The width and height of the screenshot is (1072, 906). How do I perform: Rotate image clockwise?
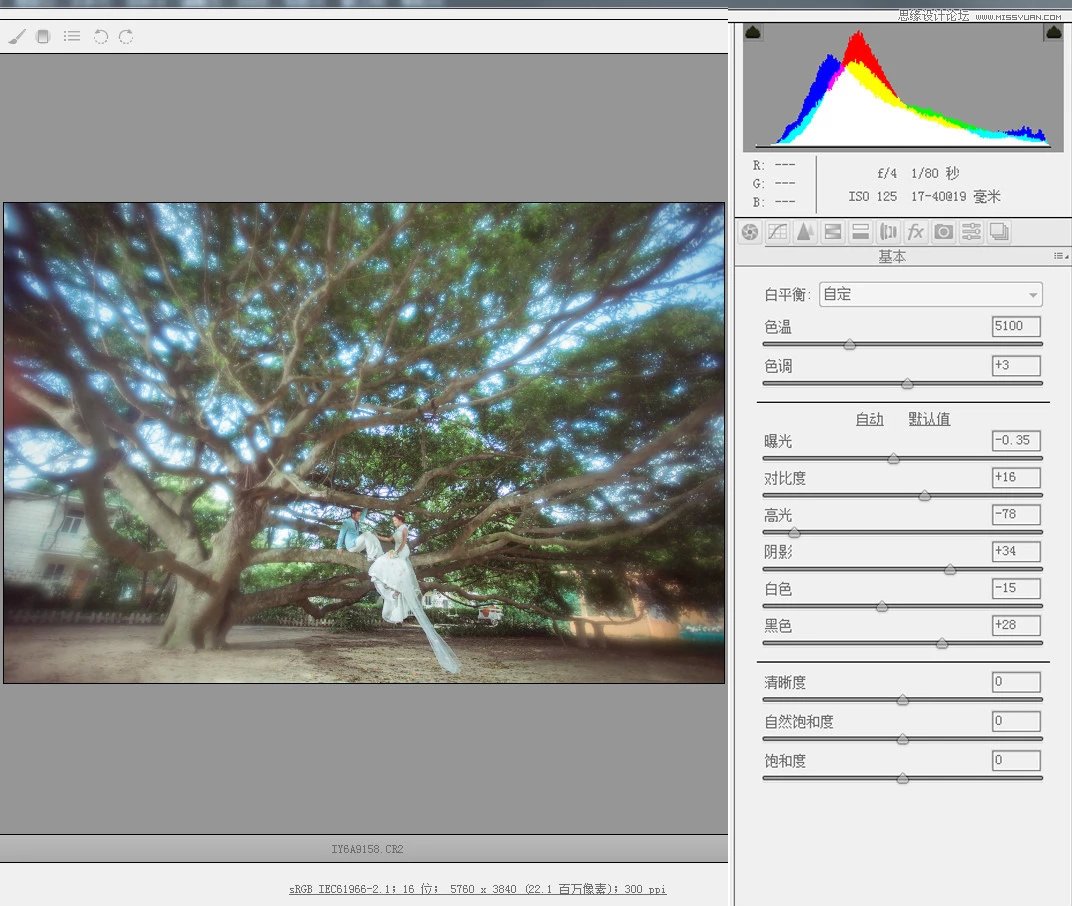[126, 36]
